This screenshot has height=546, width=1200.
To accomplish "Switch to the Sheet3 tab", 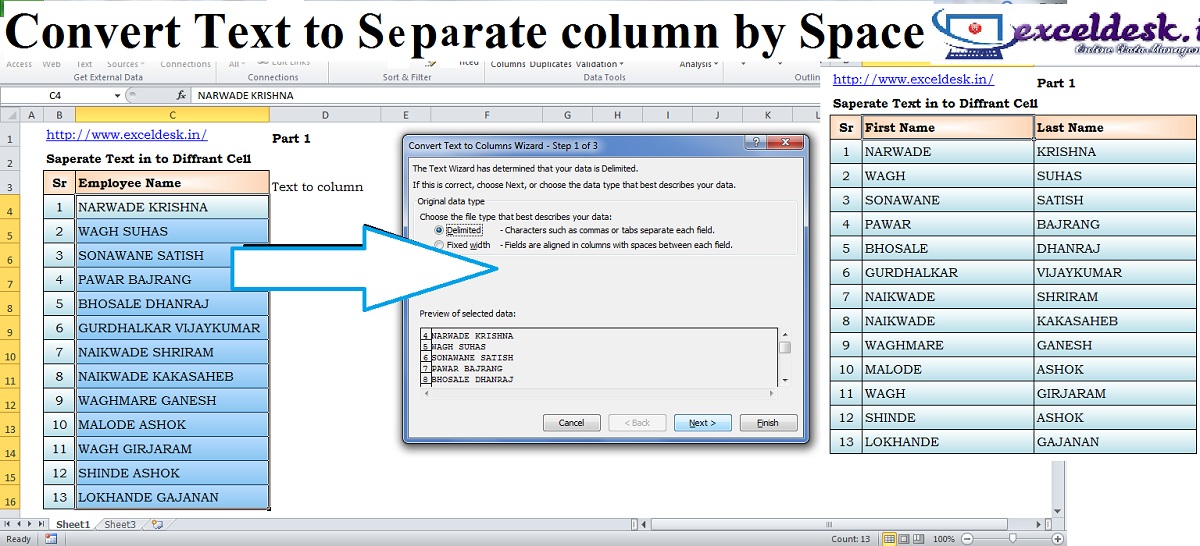I will tap(120, 524).
